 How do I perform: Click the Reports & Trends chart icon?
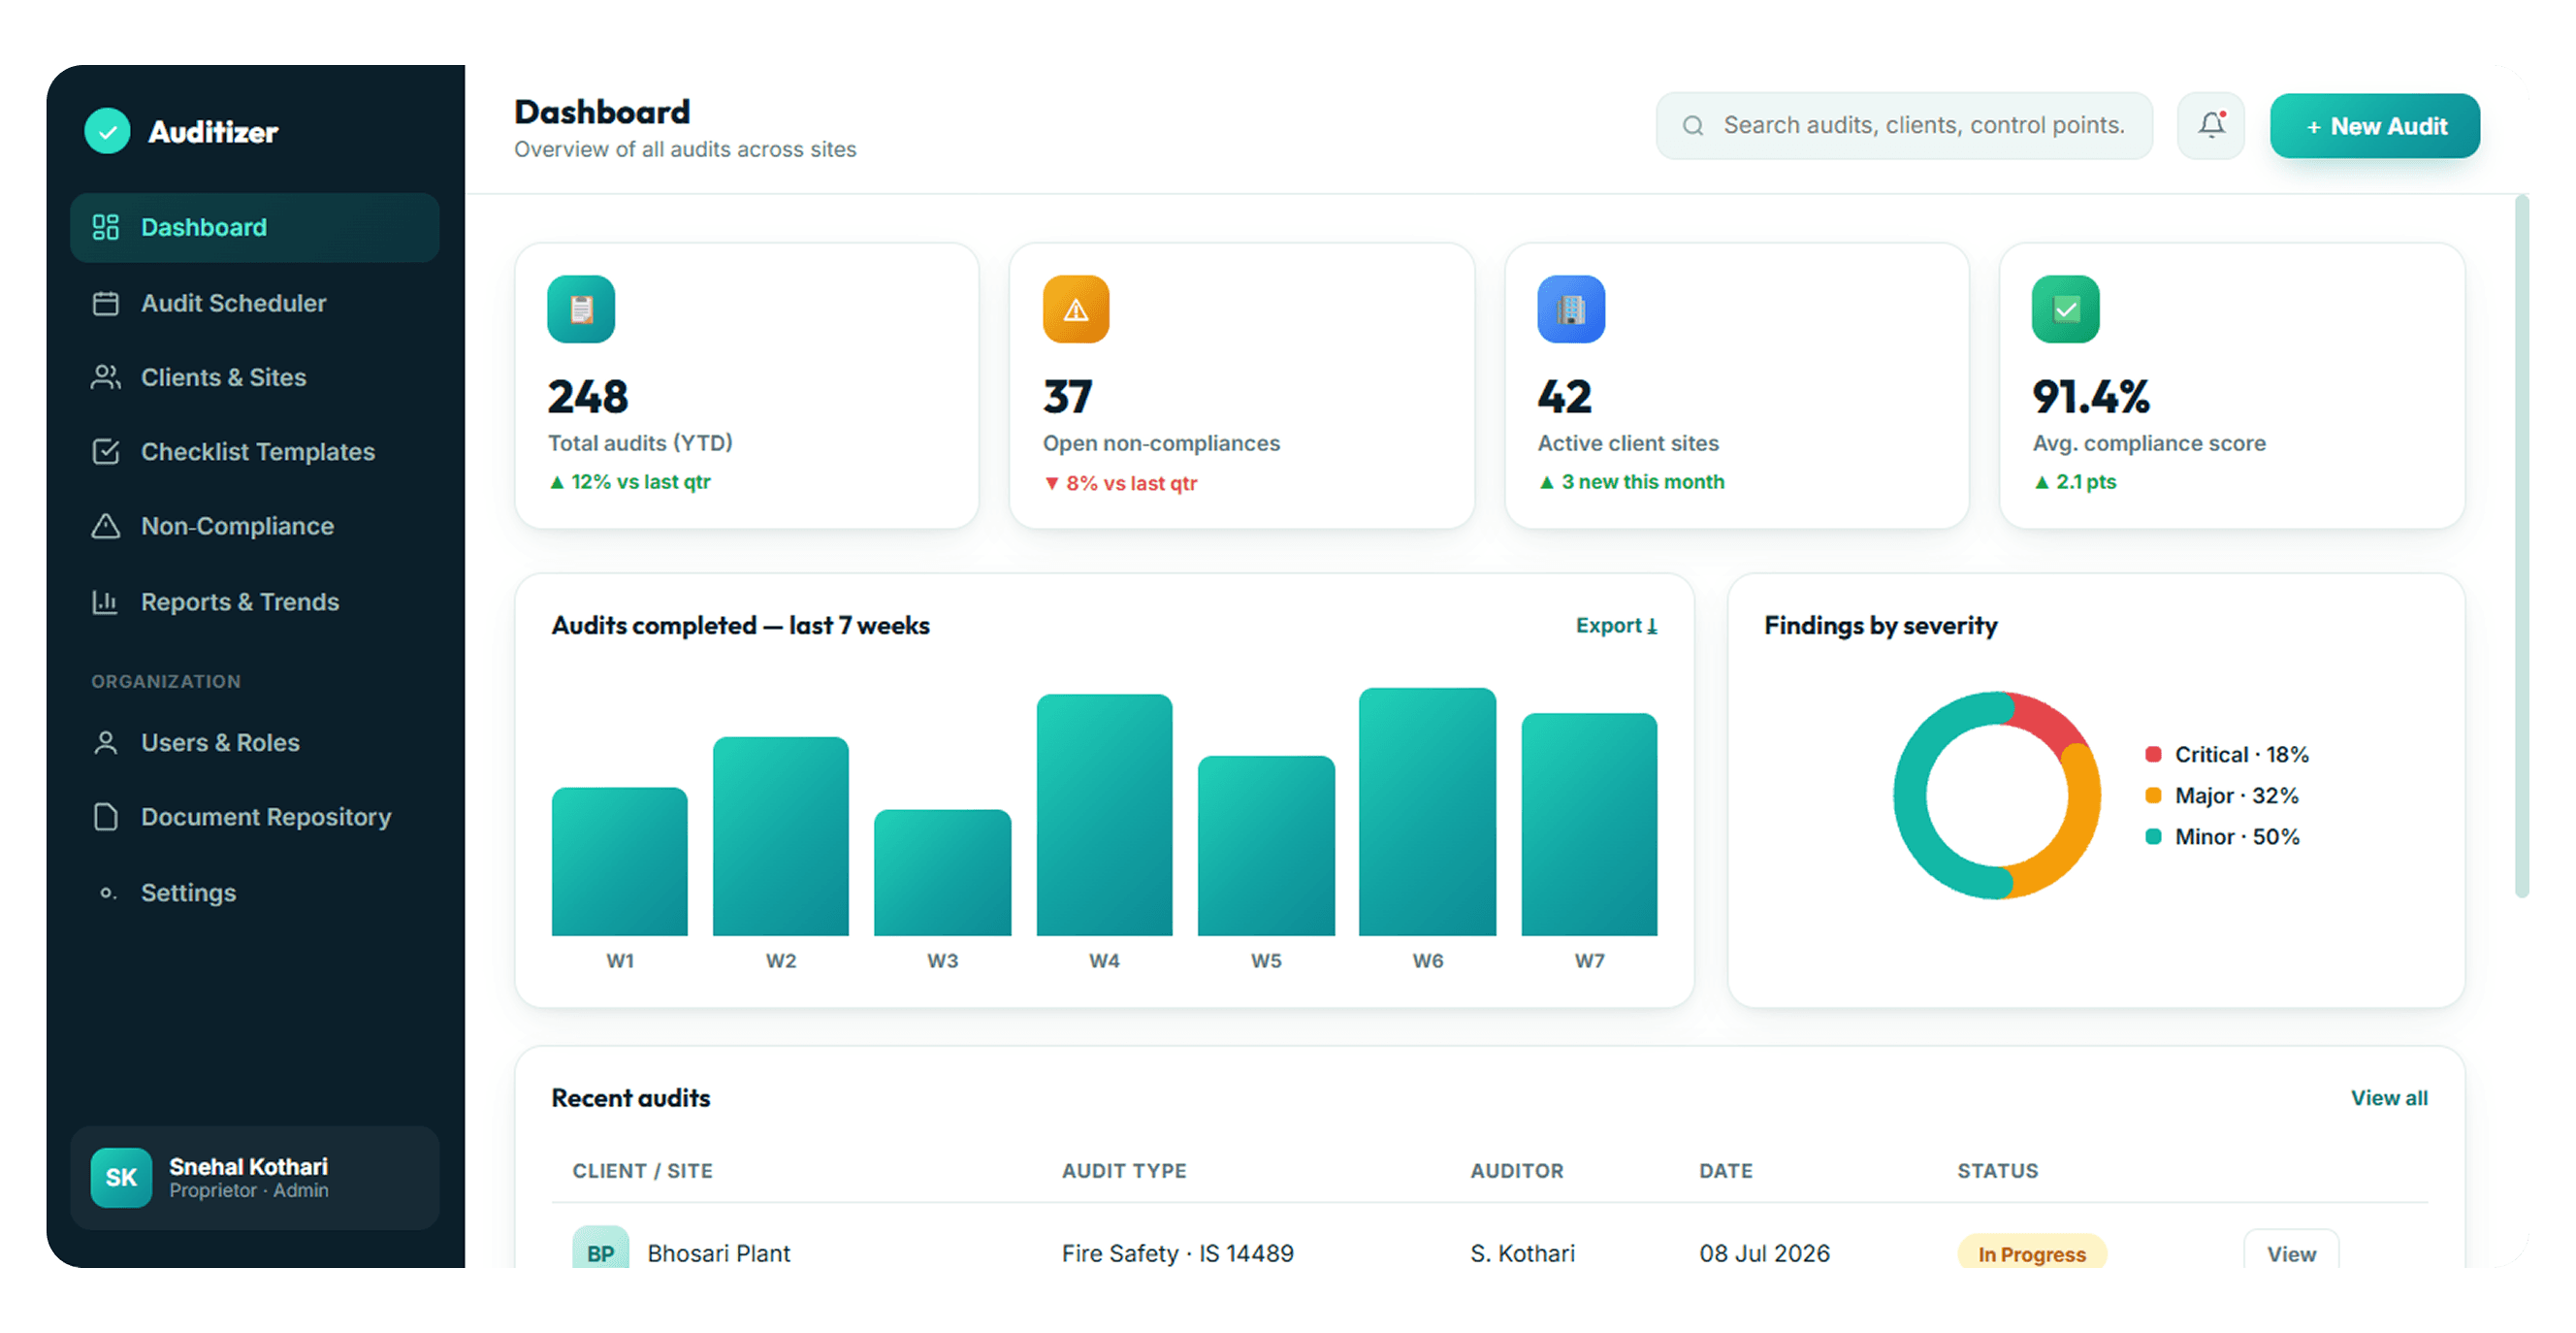coord(106,602)
